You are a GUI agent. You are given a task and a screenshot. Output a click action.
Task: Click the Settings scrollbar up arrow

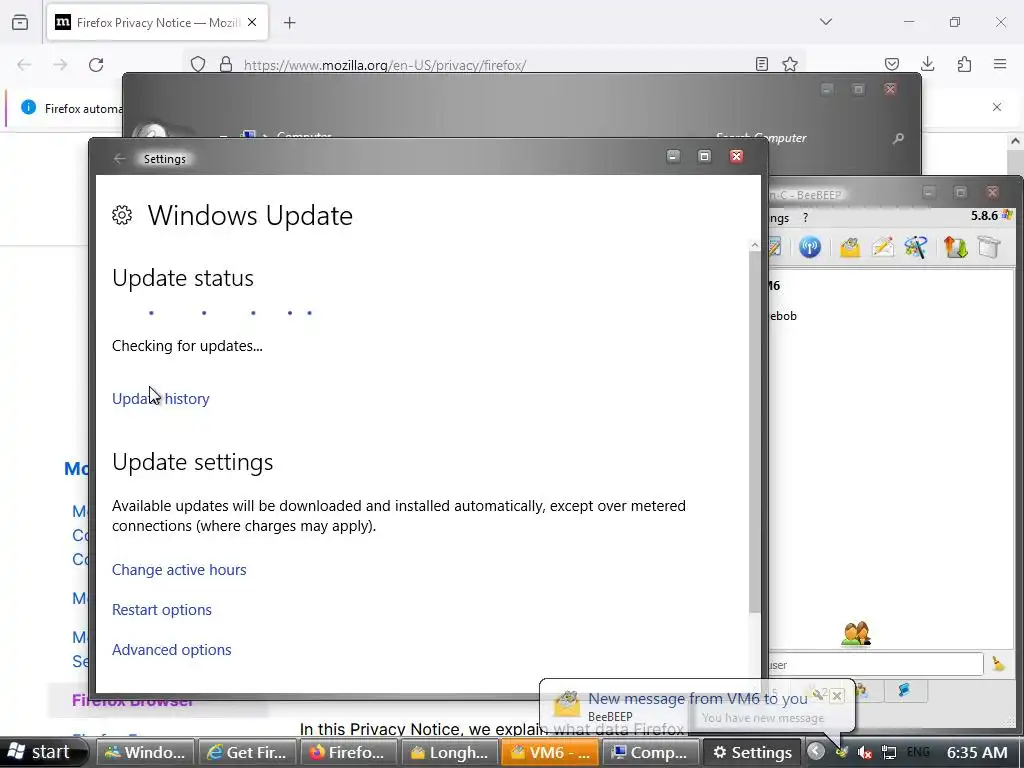(754, 245)
